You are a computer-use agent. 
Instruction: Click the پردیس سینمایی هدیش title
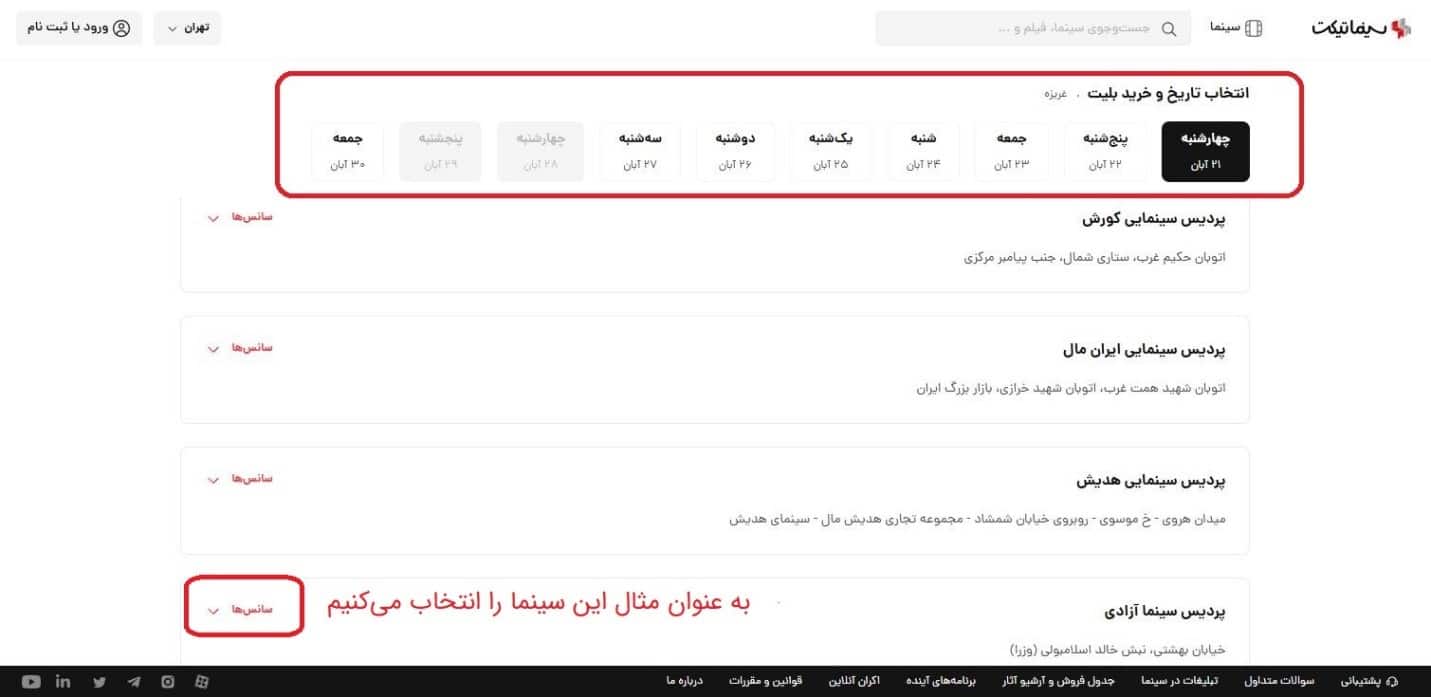pyautogui.click(x=1151, y=480)
